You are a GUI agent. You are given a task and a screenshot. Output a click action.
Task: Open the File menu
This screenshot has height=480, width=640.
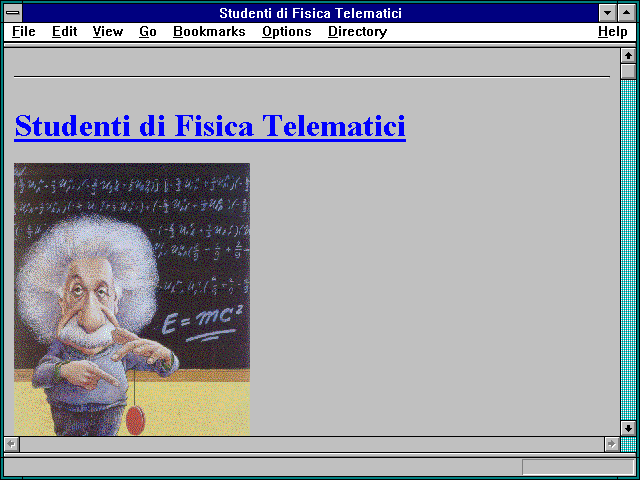(x=24, y=31)
